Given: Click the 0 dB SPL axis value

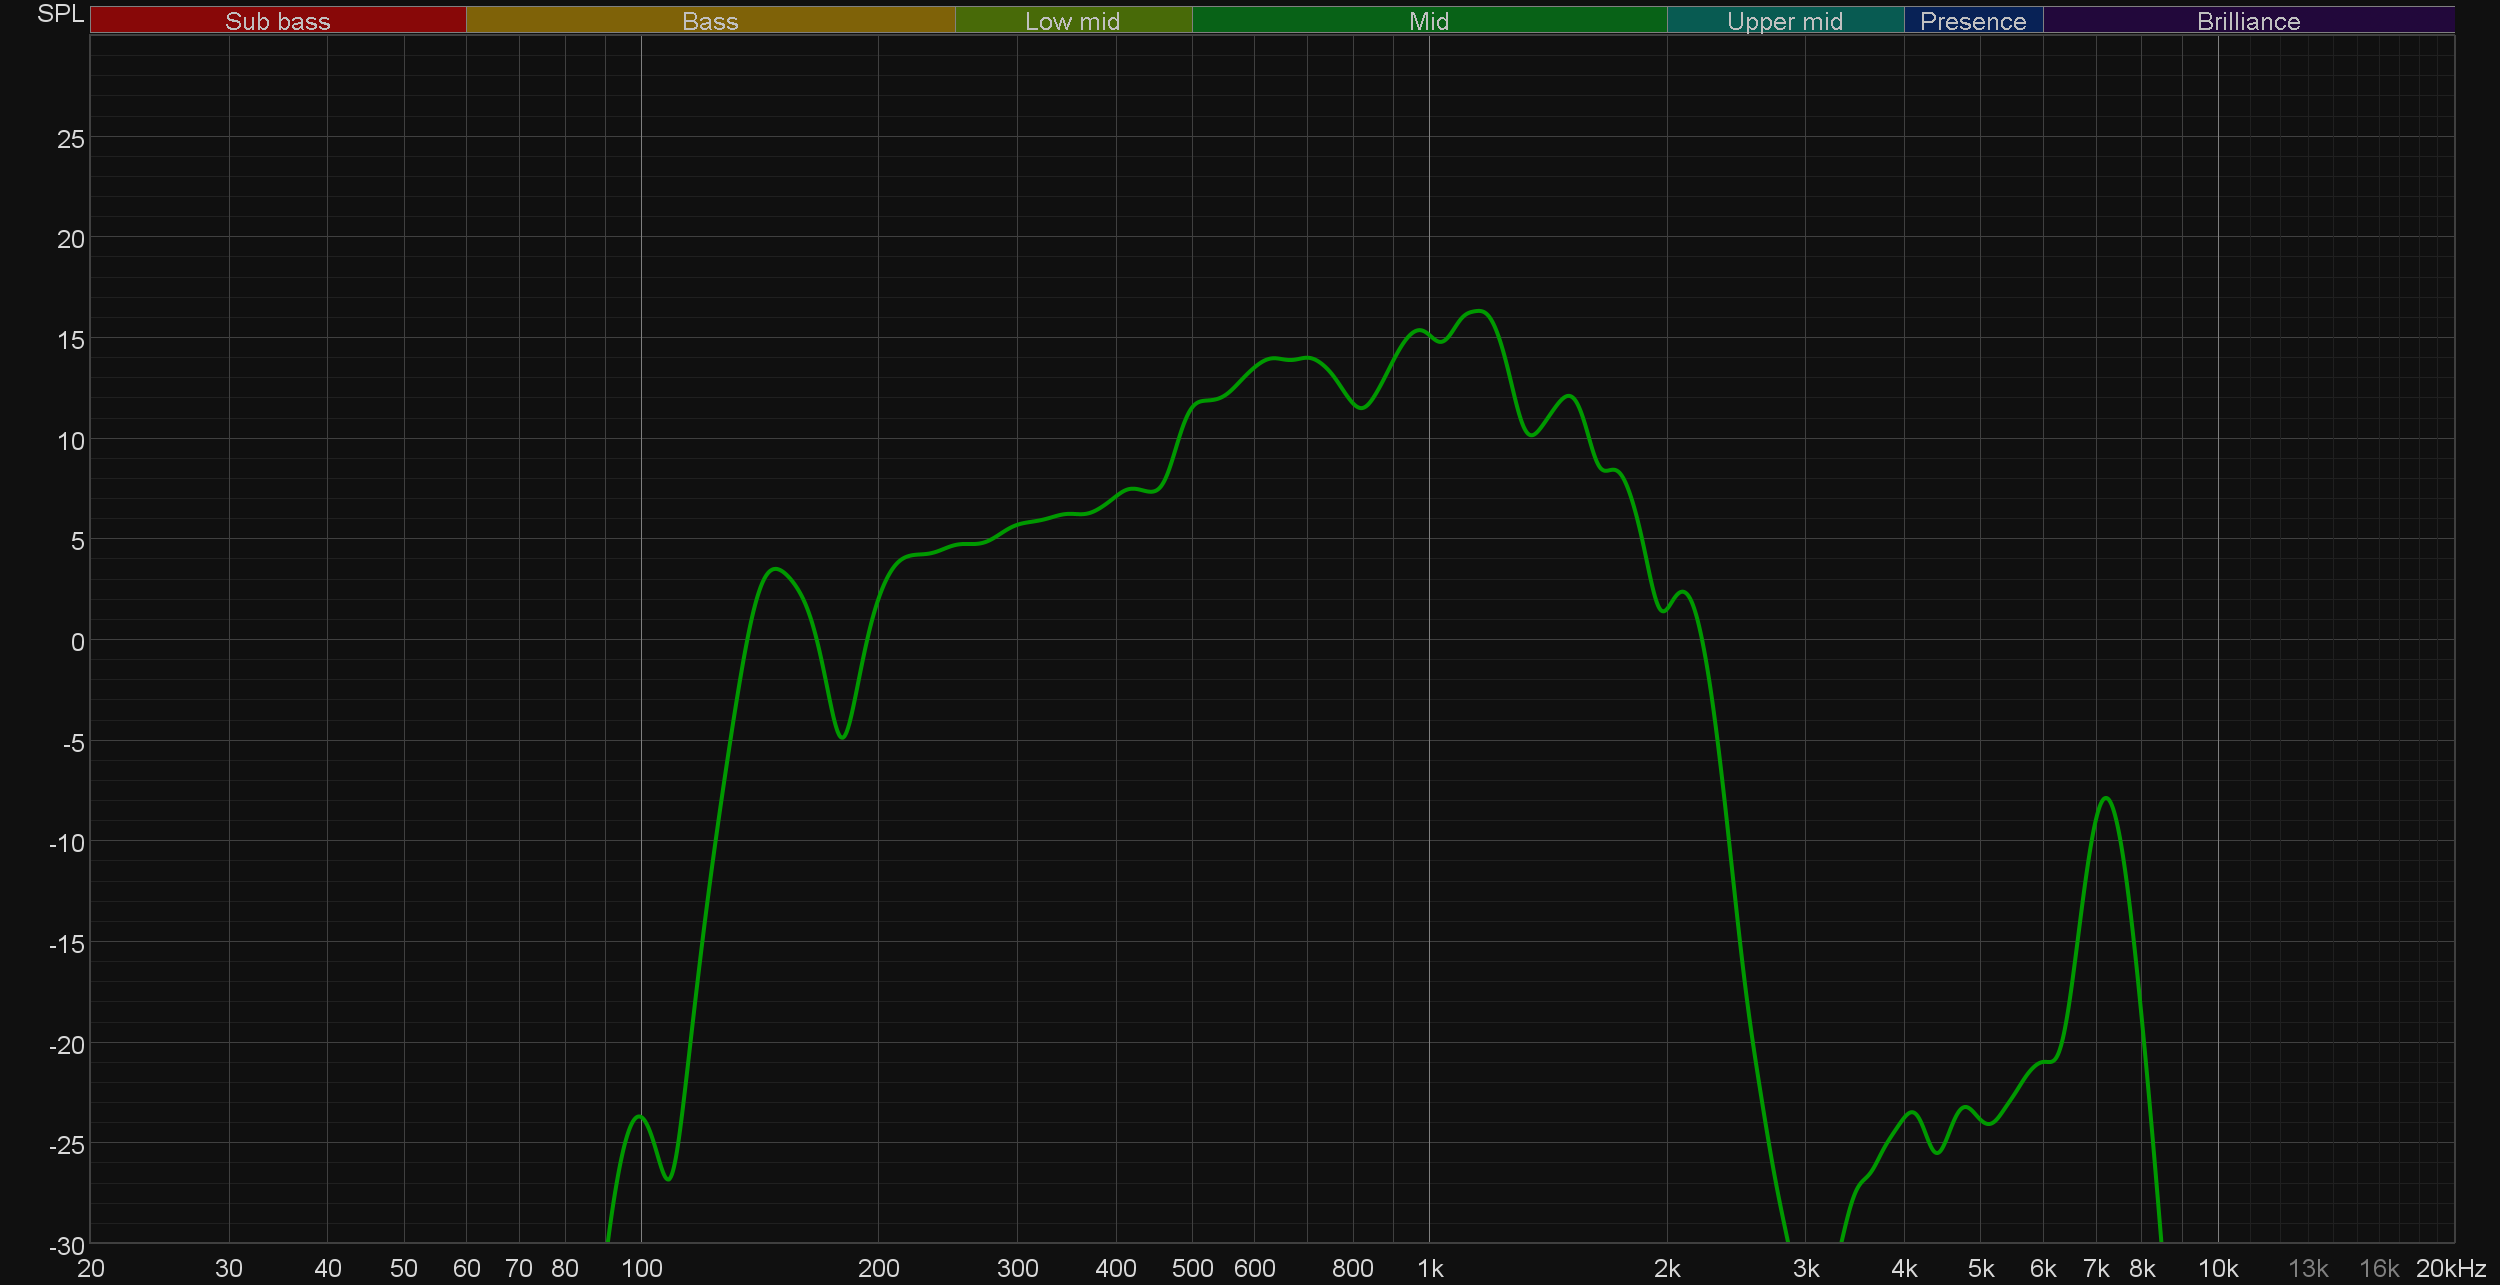Looking at the screenshot, I should [77, 642].
